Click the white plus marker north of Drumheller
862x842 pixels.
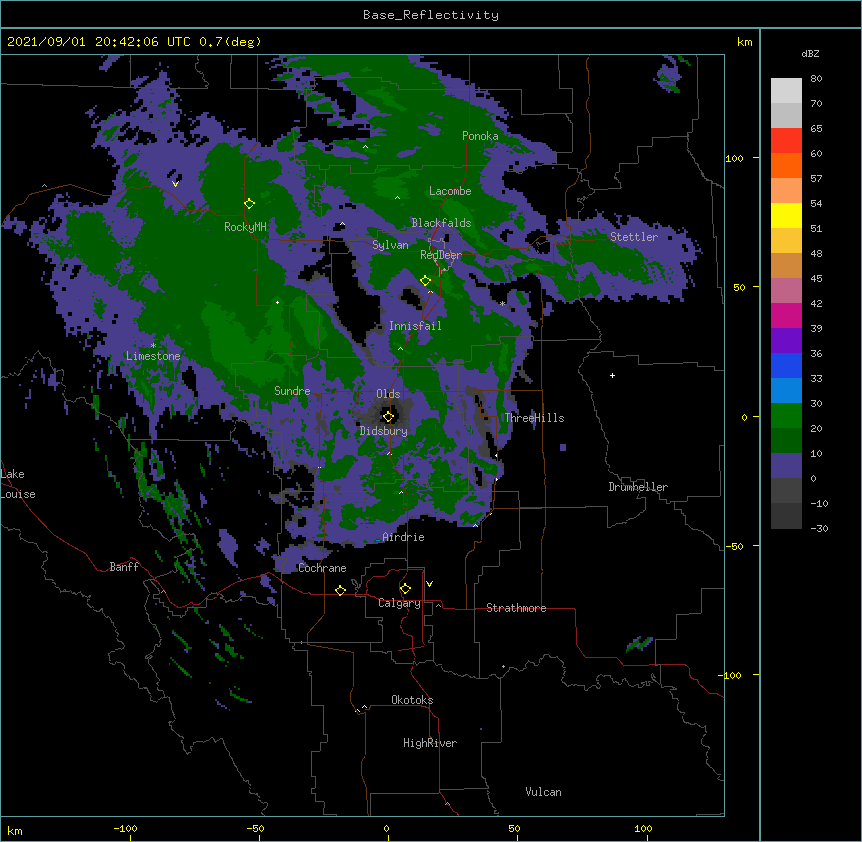(x=612, y=375)
